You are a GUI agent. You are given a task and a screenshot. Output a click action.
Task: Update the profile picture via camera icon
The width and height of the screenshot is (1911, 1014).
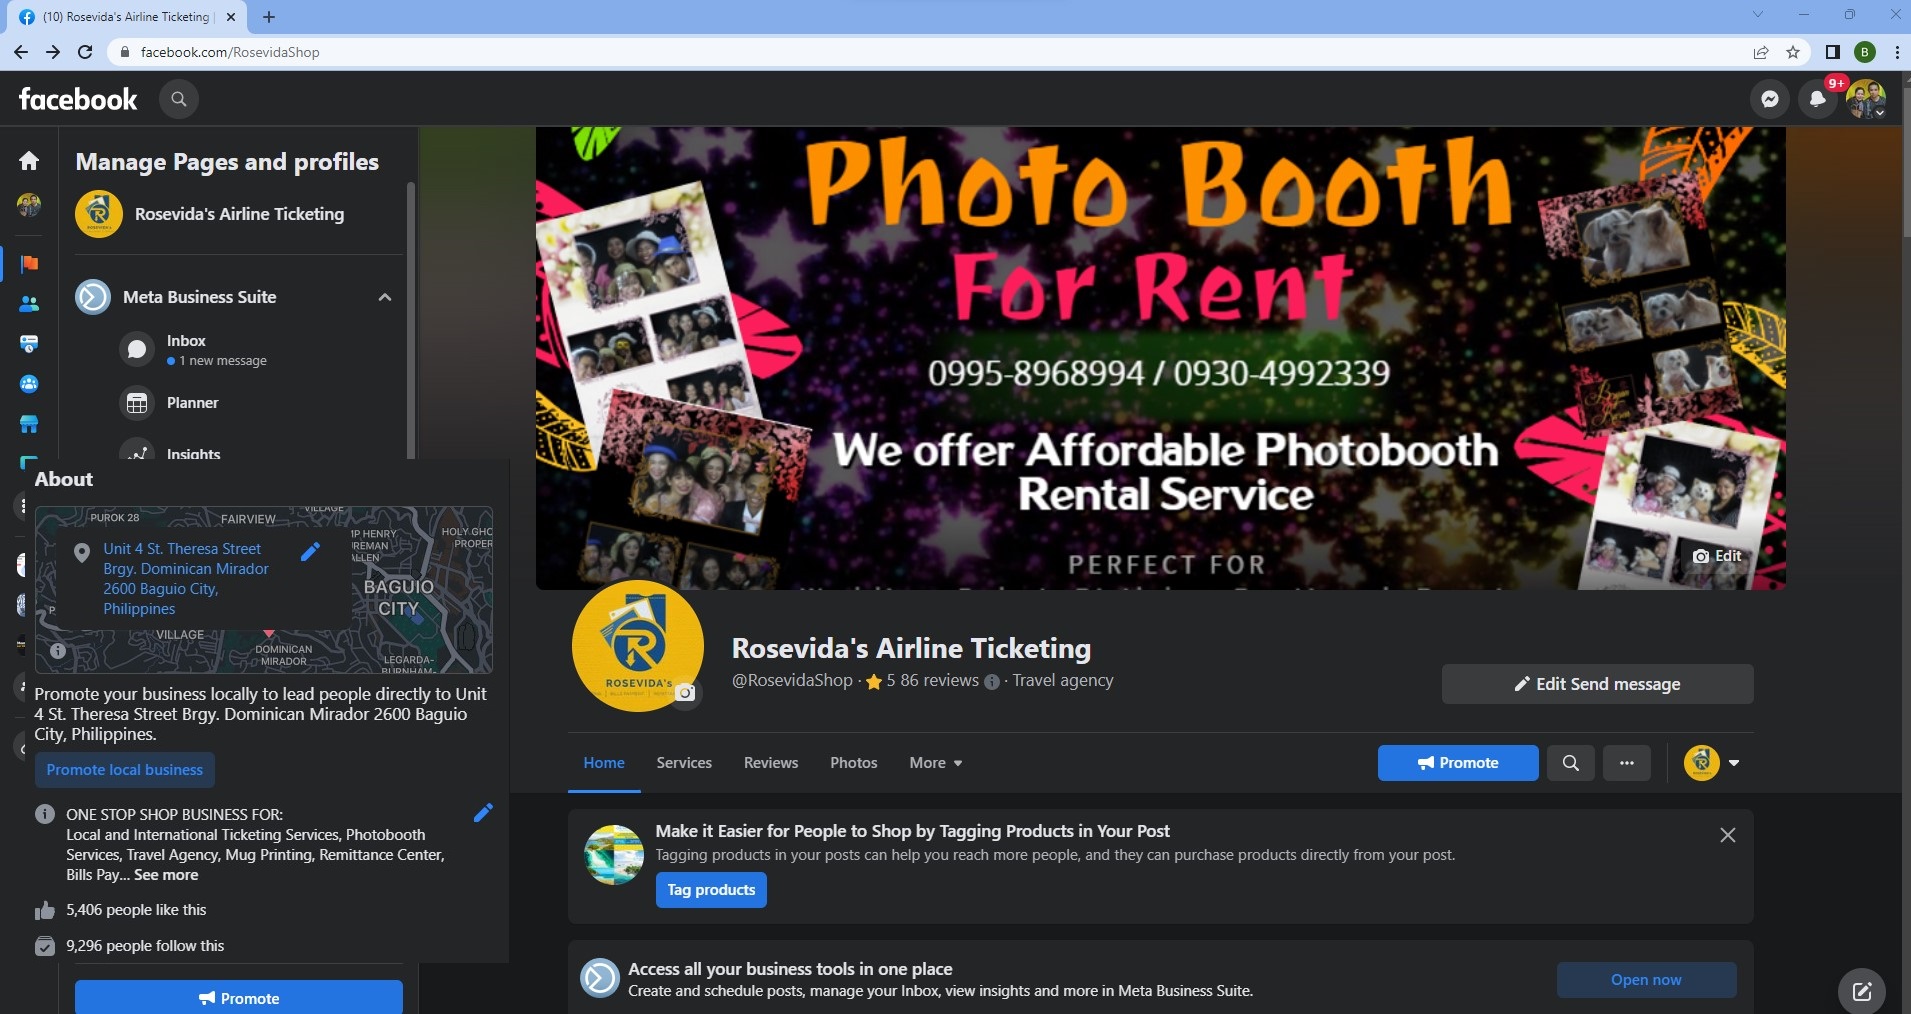686,693
